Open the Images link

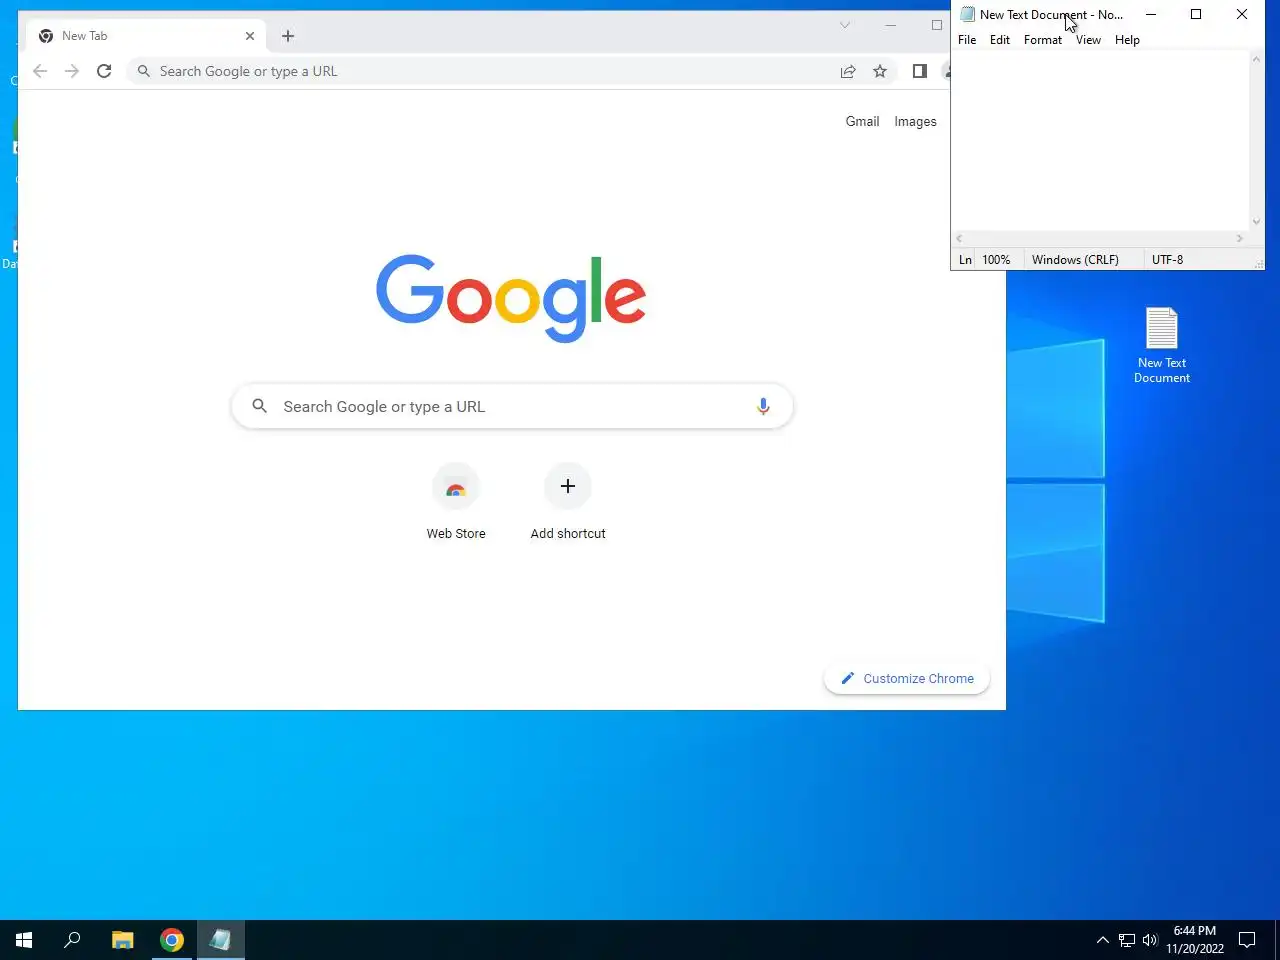pyautogui.click(x=915, y=121)
